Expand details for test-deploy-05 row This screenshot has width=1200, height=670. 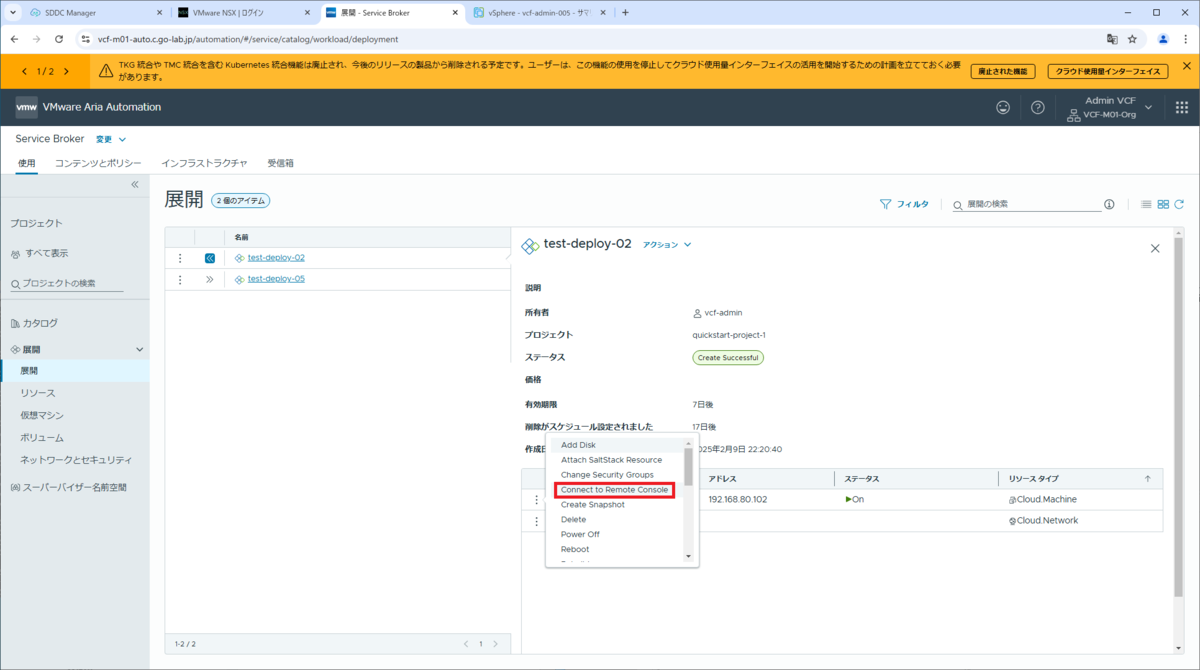click(210, 280)
